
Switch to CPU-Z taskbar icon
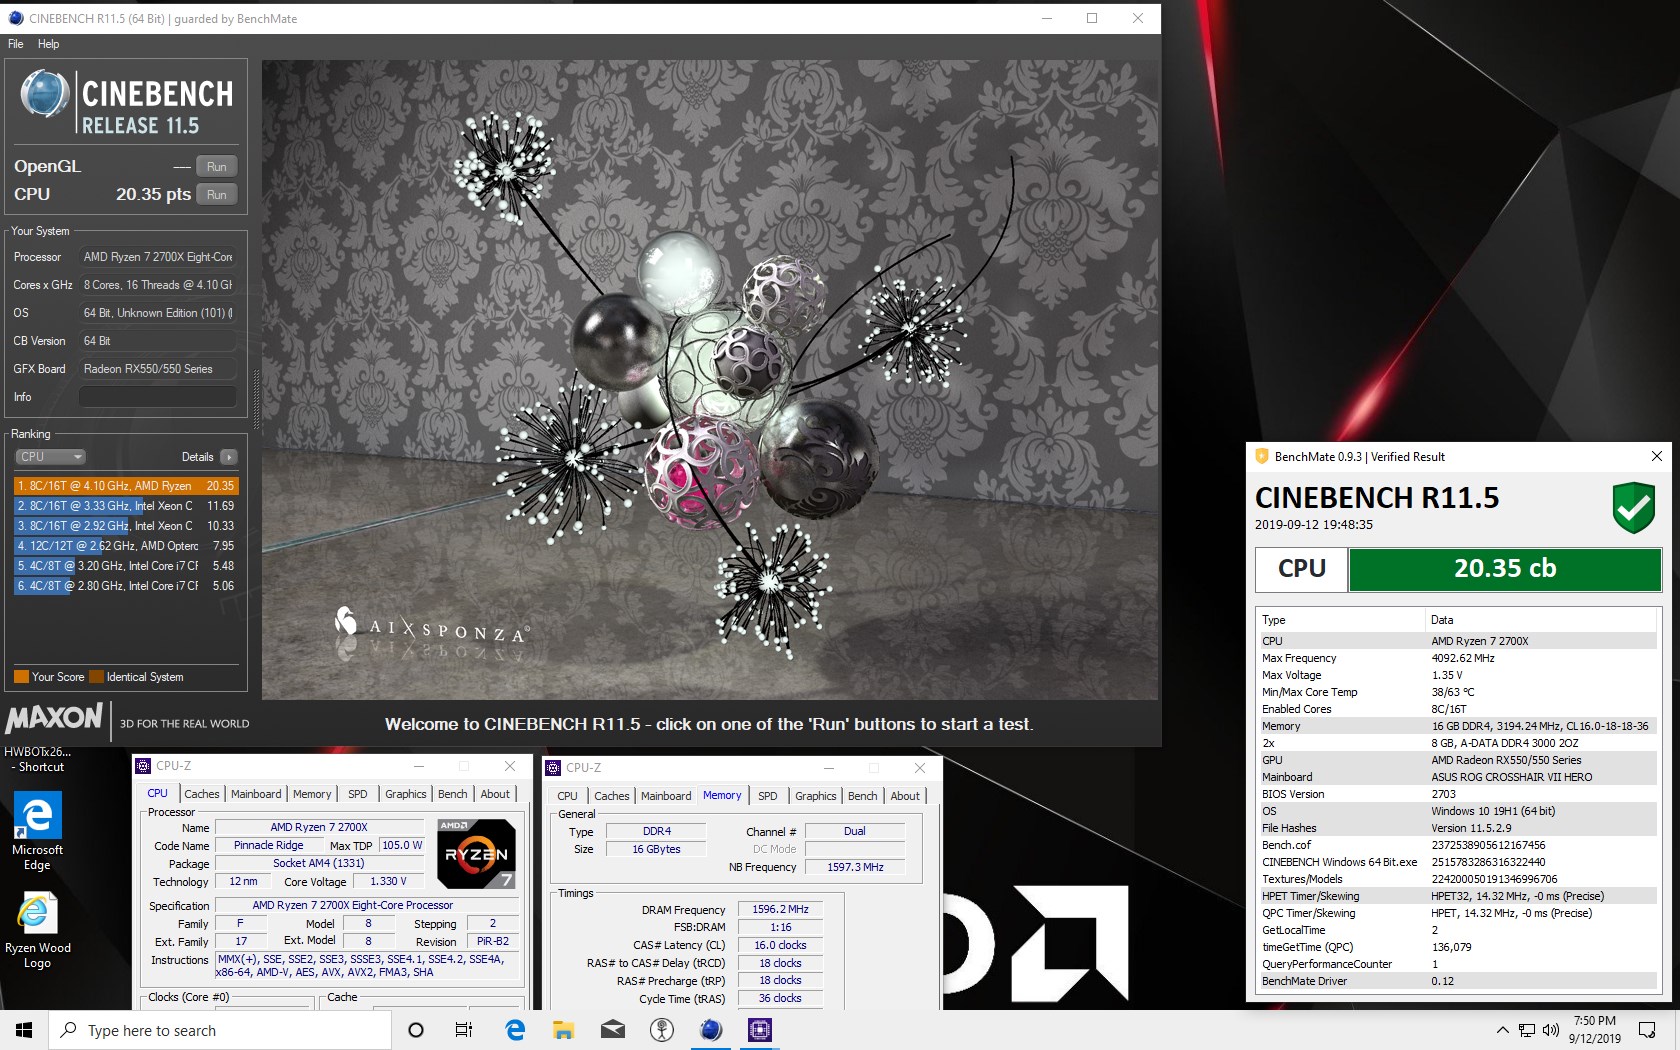[760, 1030]
